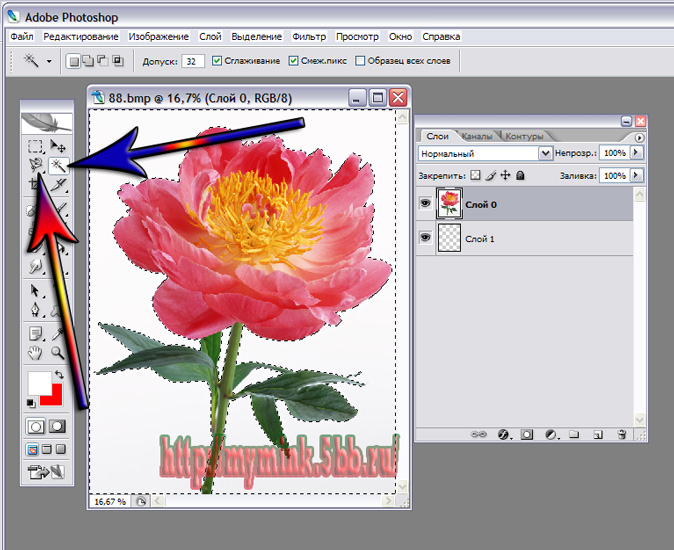The image size is (674, 550).
Task: Reset to default black and white colors
Action: coord(31,403)
